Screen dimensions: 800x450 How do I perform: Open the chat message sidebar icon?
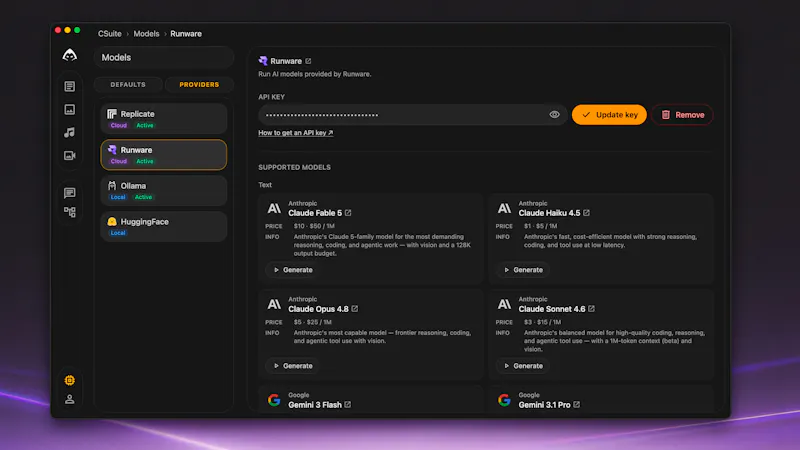click(x=70, y=192)
